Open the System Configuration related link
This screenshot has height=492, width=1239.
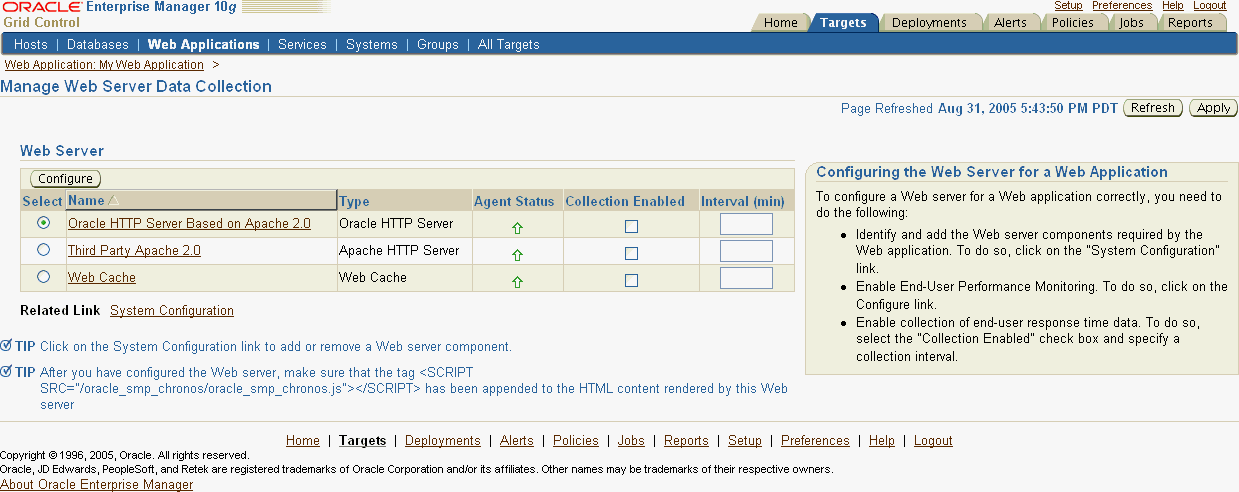pyautogui.click(x=172, y=311)
